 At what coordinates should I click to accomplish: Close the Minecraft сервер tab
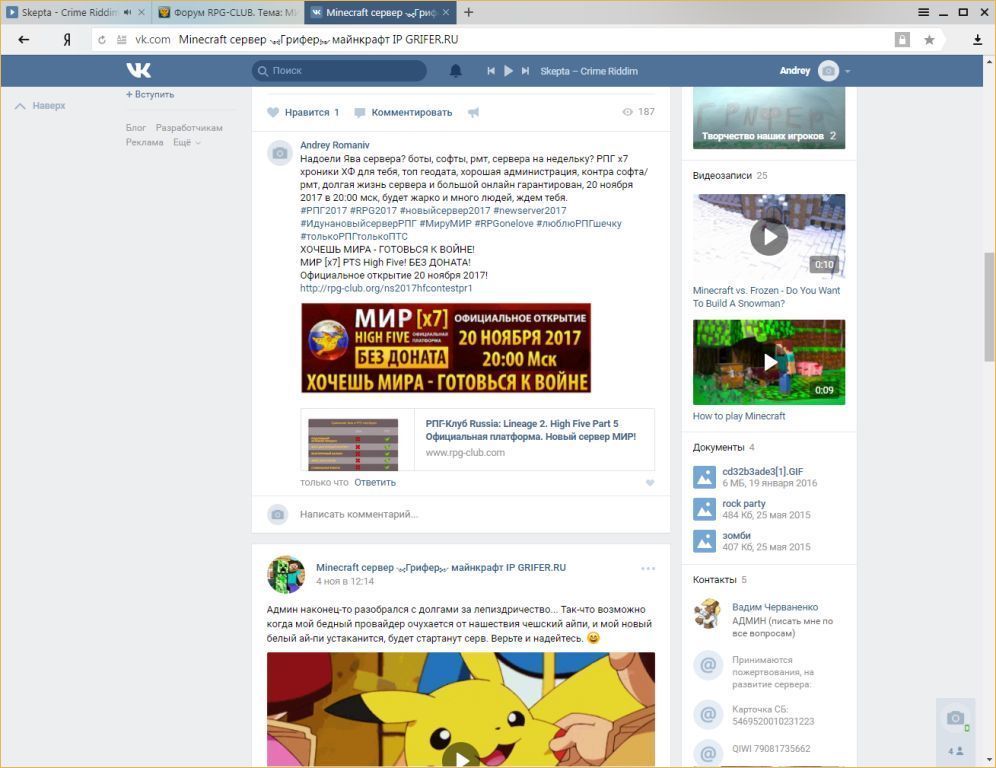pos(446,12)
